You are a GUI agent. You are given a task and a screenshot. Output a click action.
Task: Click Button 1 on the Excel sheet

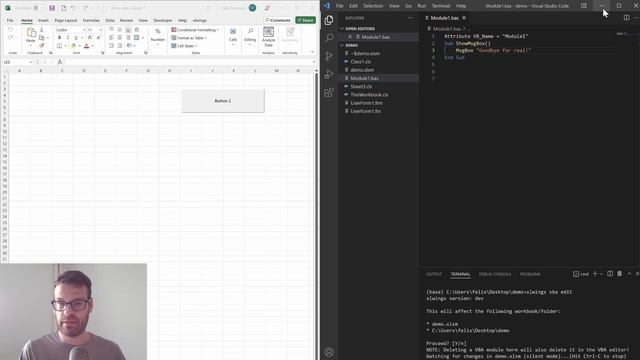tap(223, 101)
